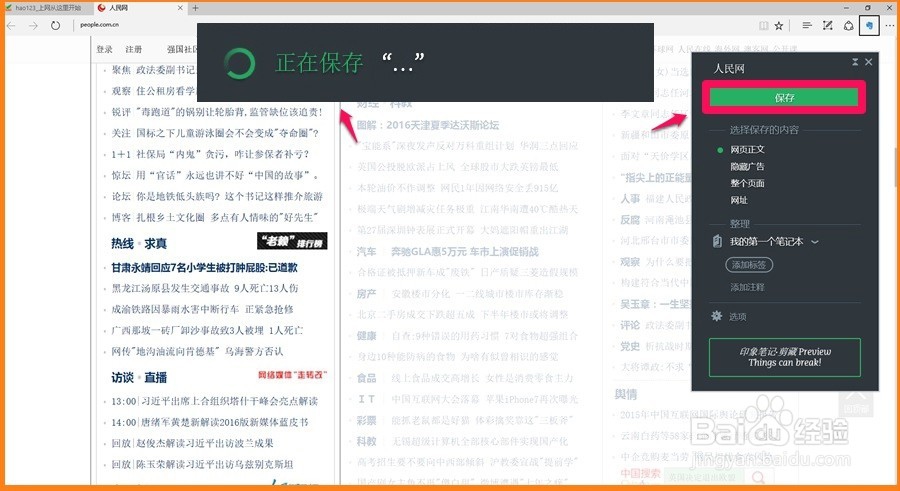Open the Edge Hub icon

[806, 26]
